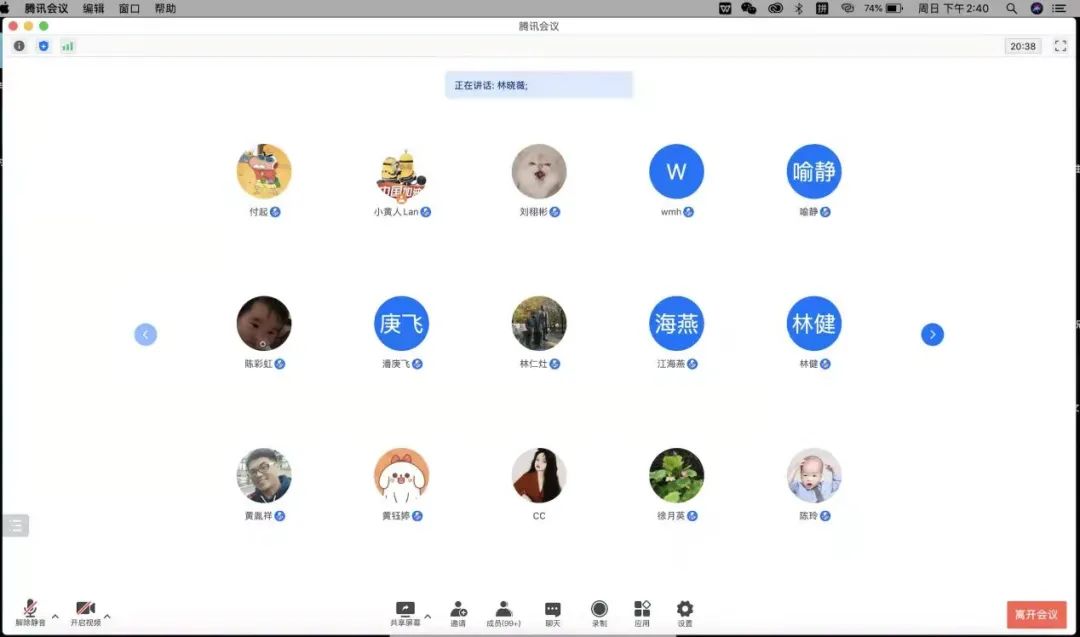1080x637 pixels.
Task: Unmute the microphone
Action: coord(30,612)
